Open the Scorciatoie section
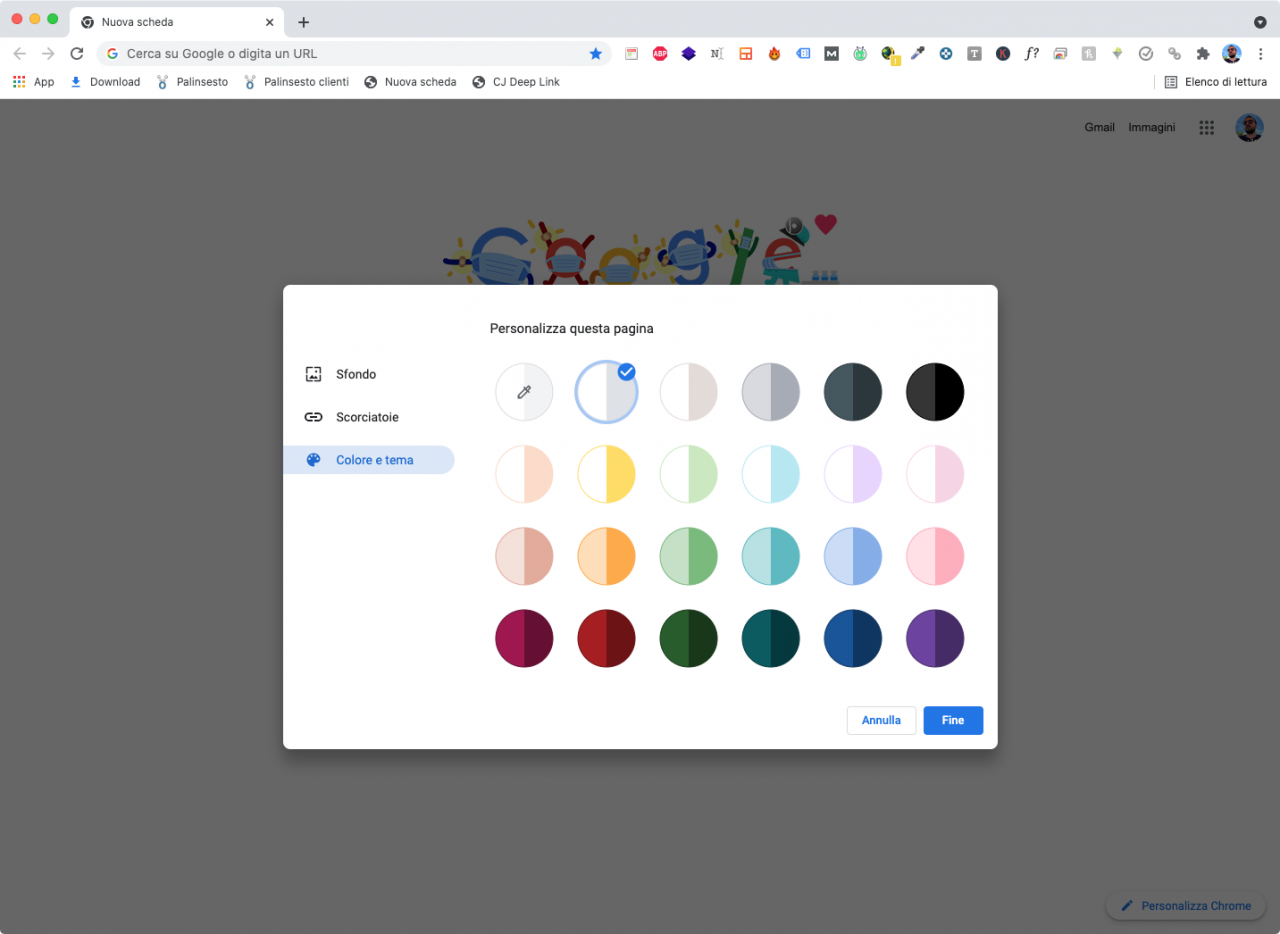This screenshot has width=1280, height=934. (x=368, y=417)
